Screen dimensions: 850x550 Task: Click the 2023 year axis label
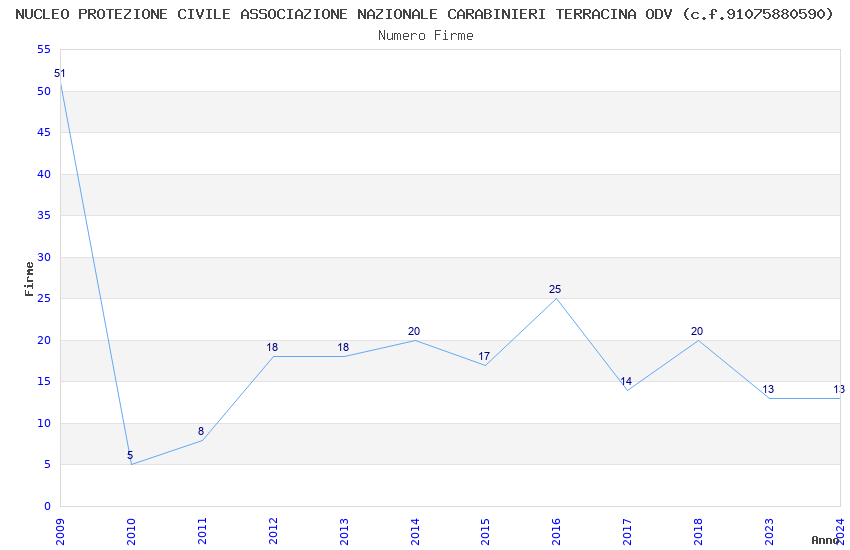[x=769, y=532]
